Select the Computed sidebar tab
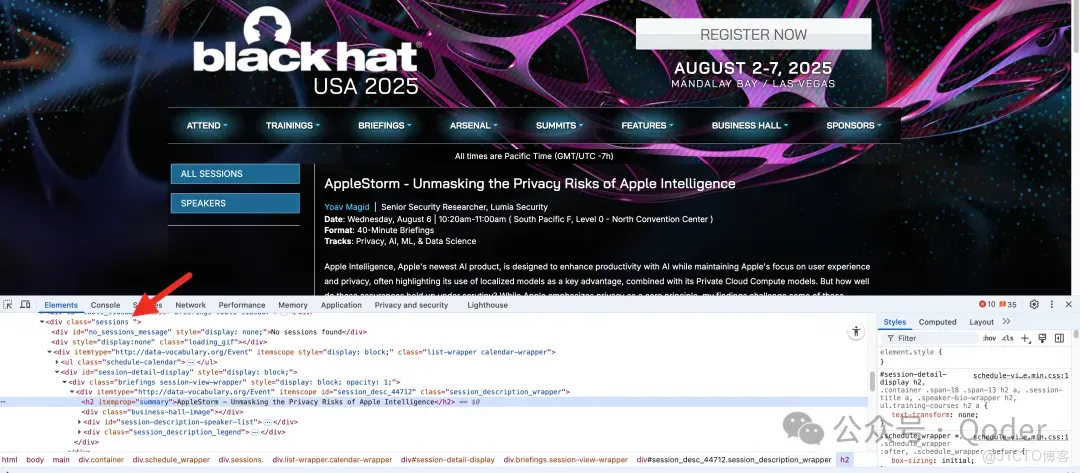The height and width of the screenshot is (473, 1080). coord(937,322)
